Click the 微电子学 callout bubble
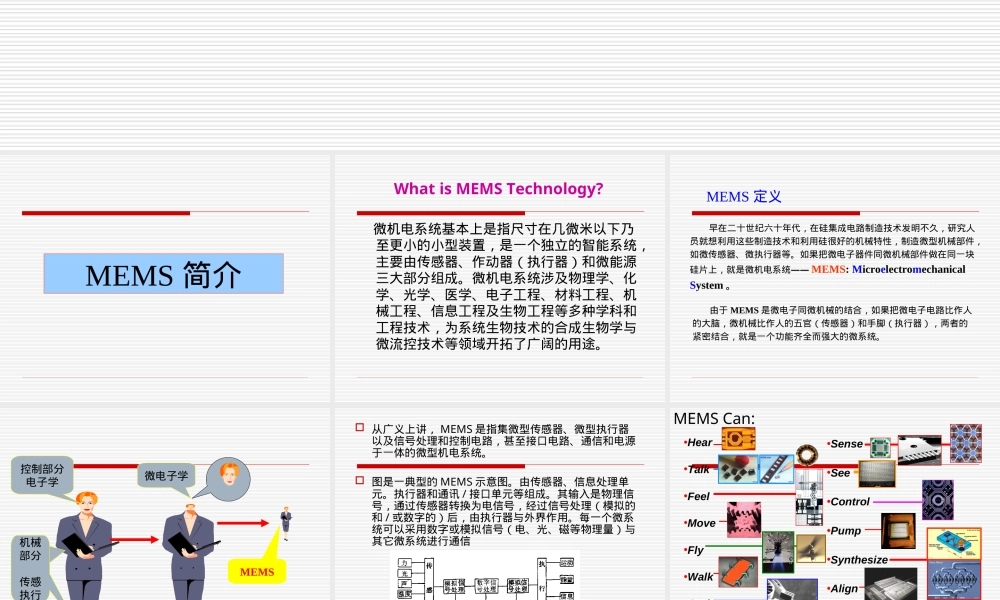This screenshot has height=600, width=1000. pos(166,476)
